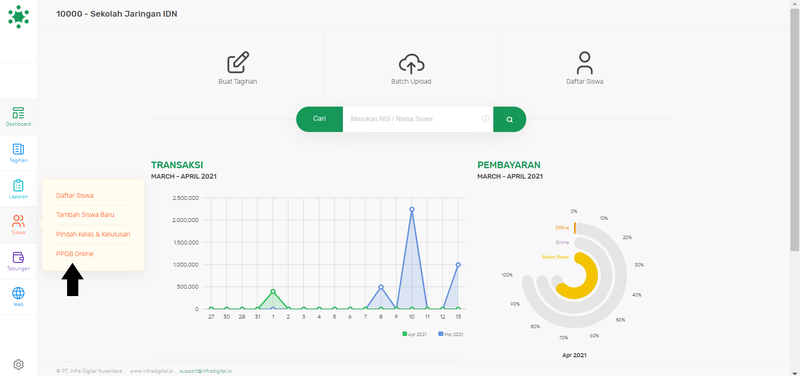Open the Dashboard sidebar icon
Screen dimensions: 800x376
pos(18,113)
